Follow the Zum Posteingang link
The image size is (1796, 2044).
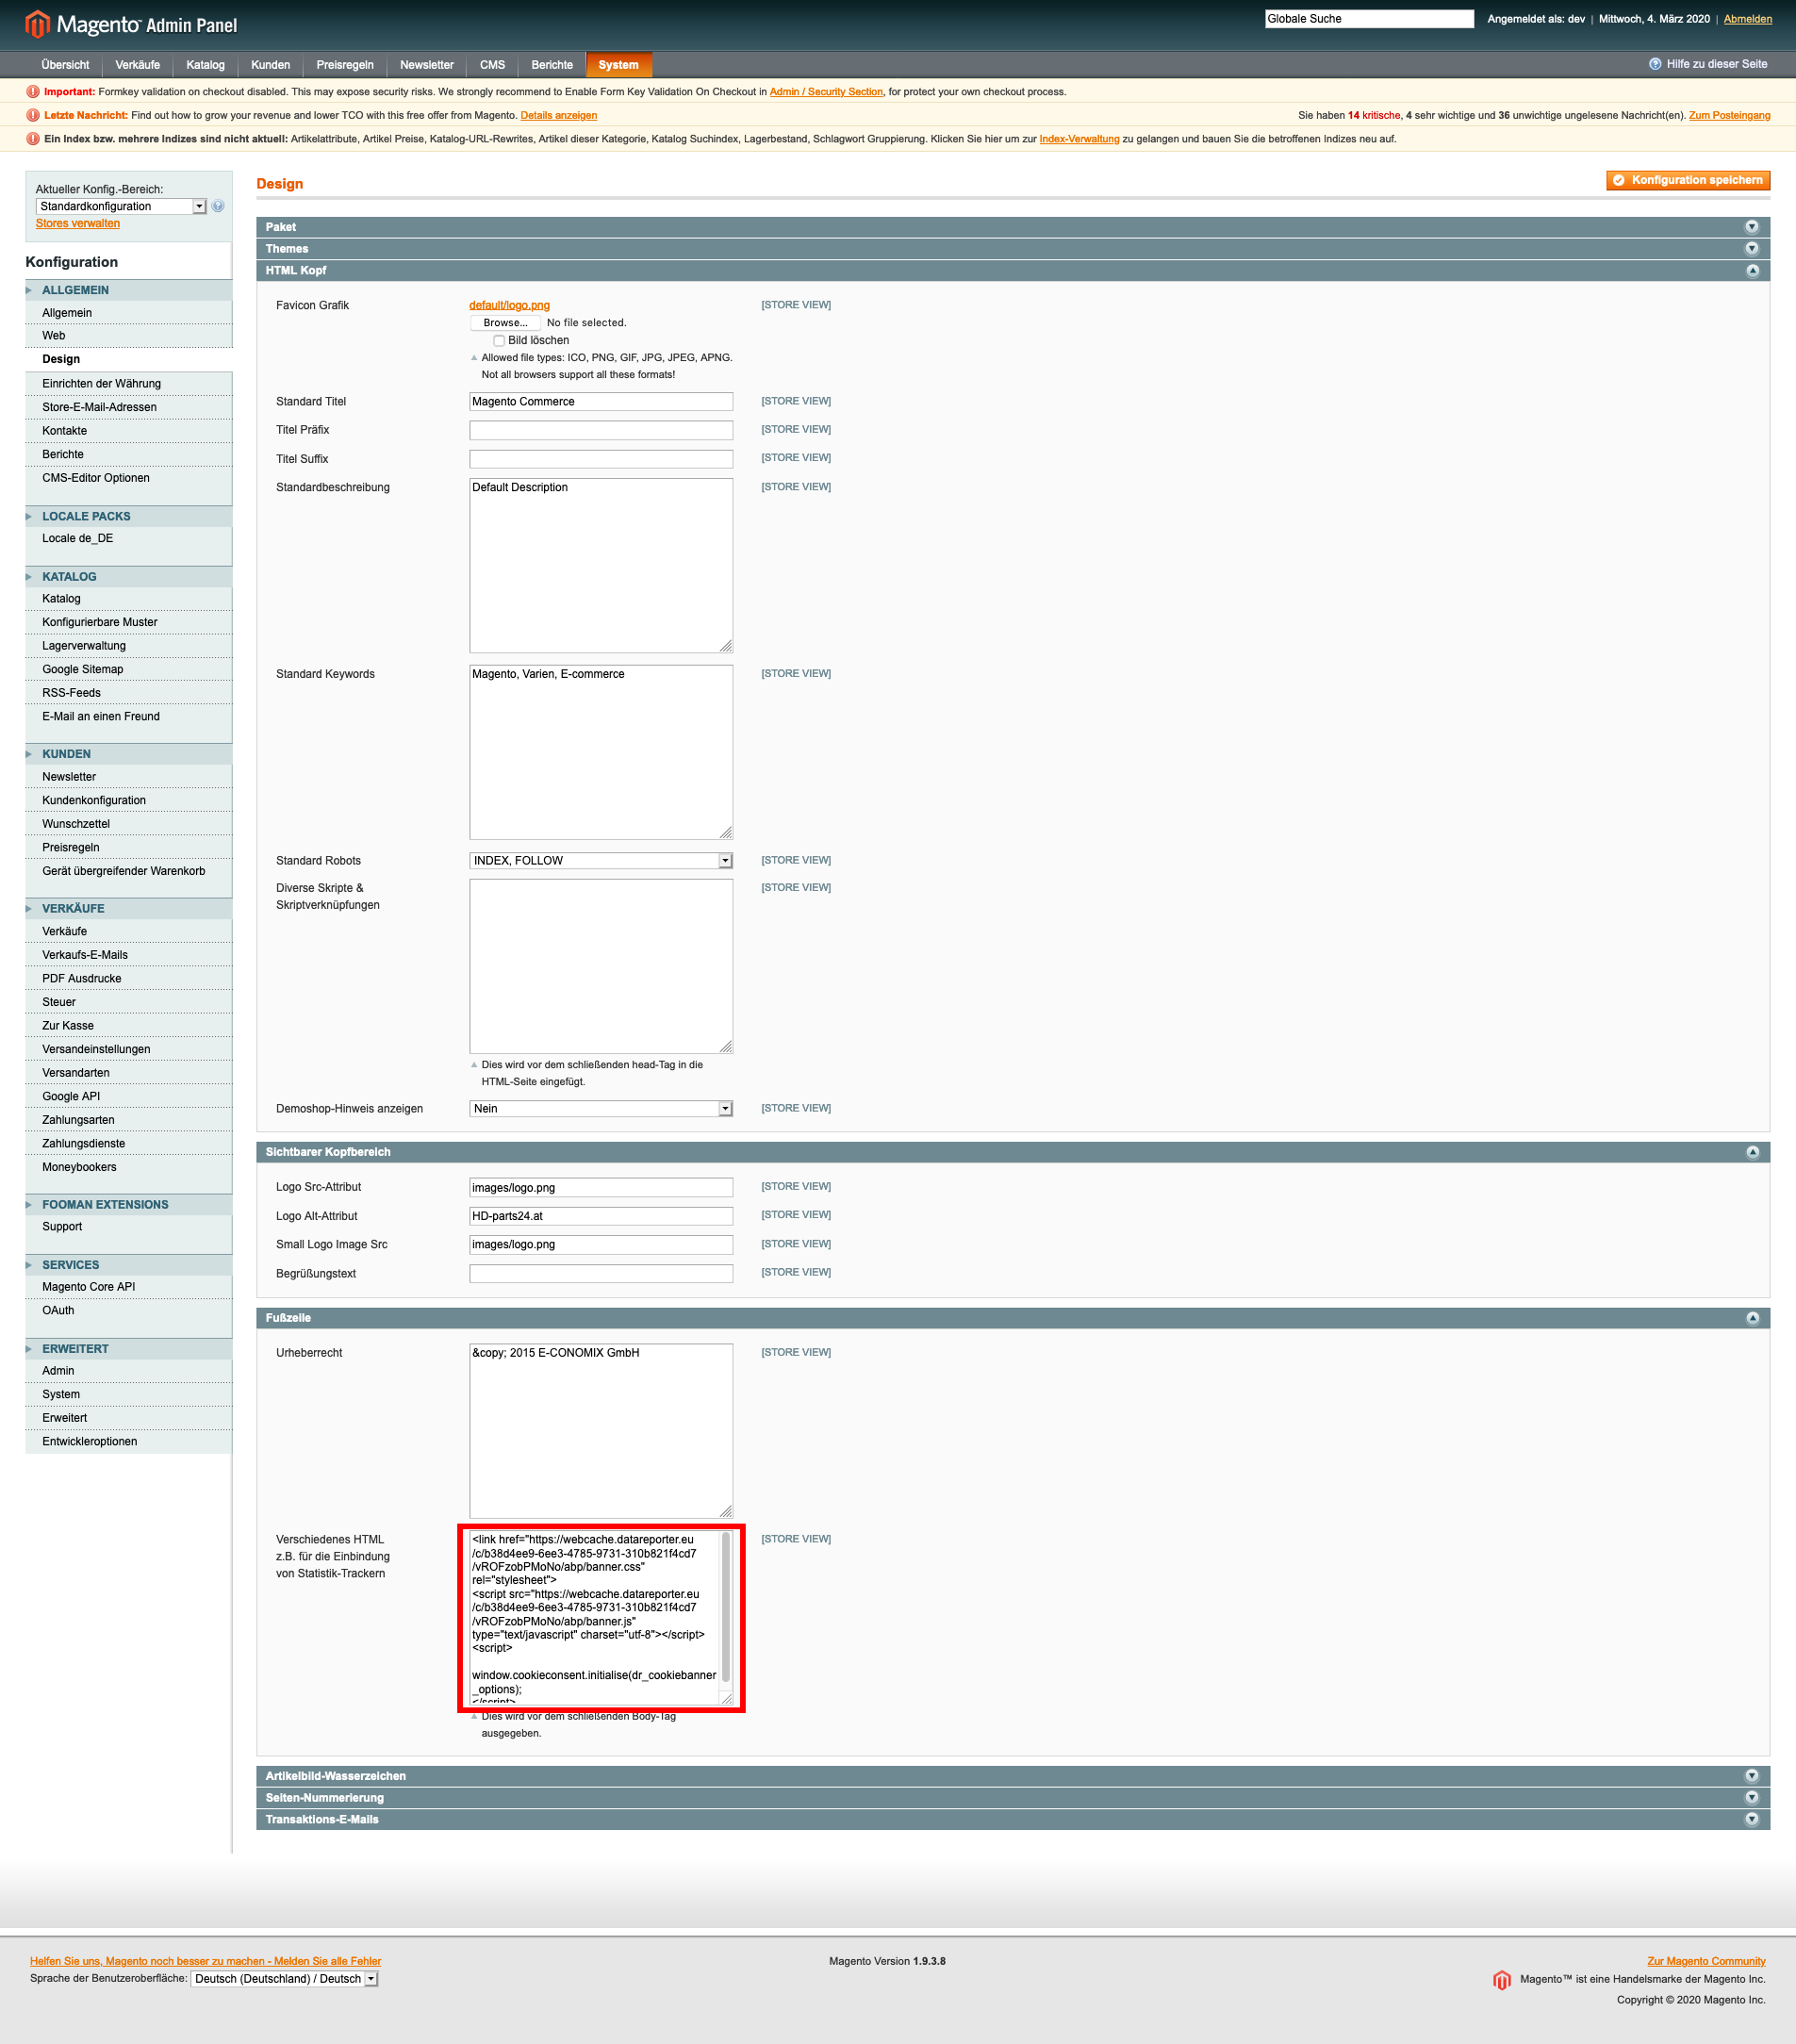pos(1729,115)
